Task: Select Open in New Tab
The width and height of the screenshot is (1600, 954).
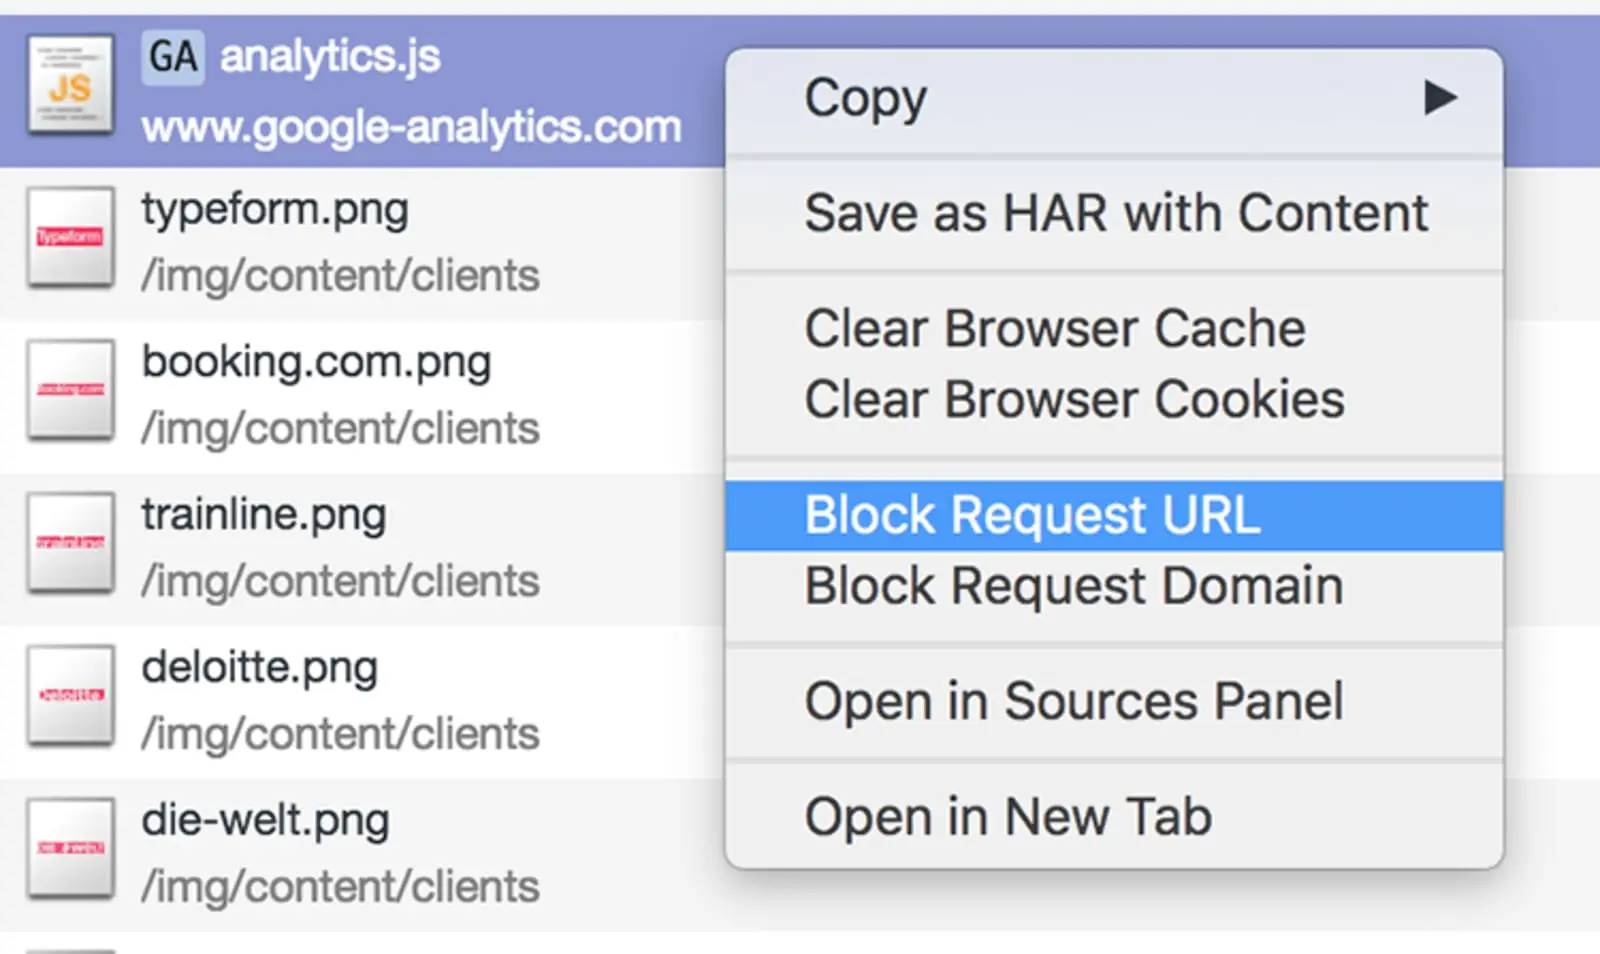Action: 1008,817
